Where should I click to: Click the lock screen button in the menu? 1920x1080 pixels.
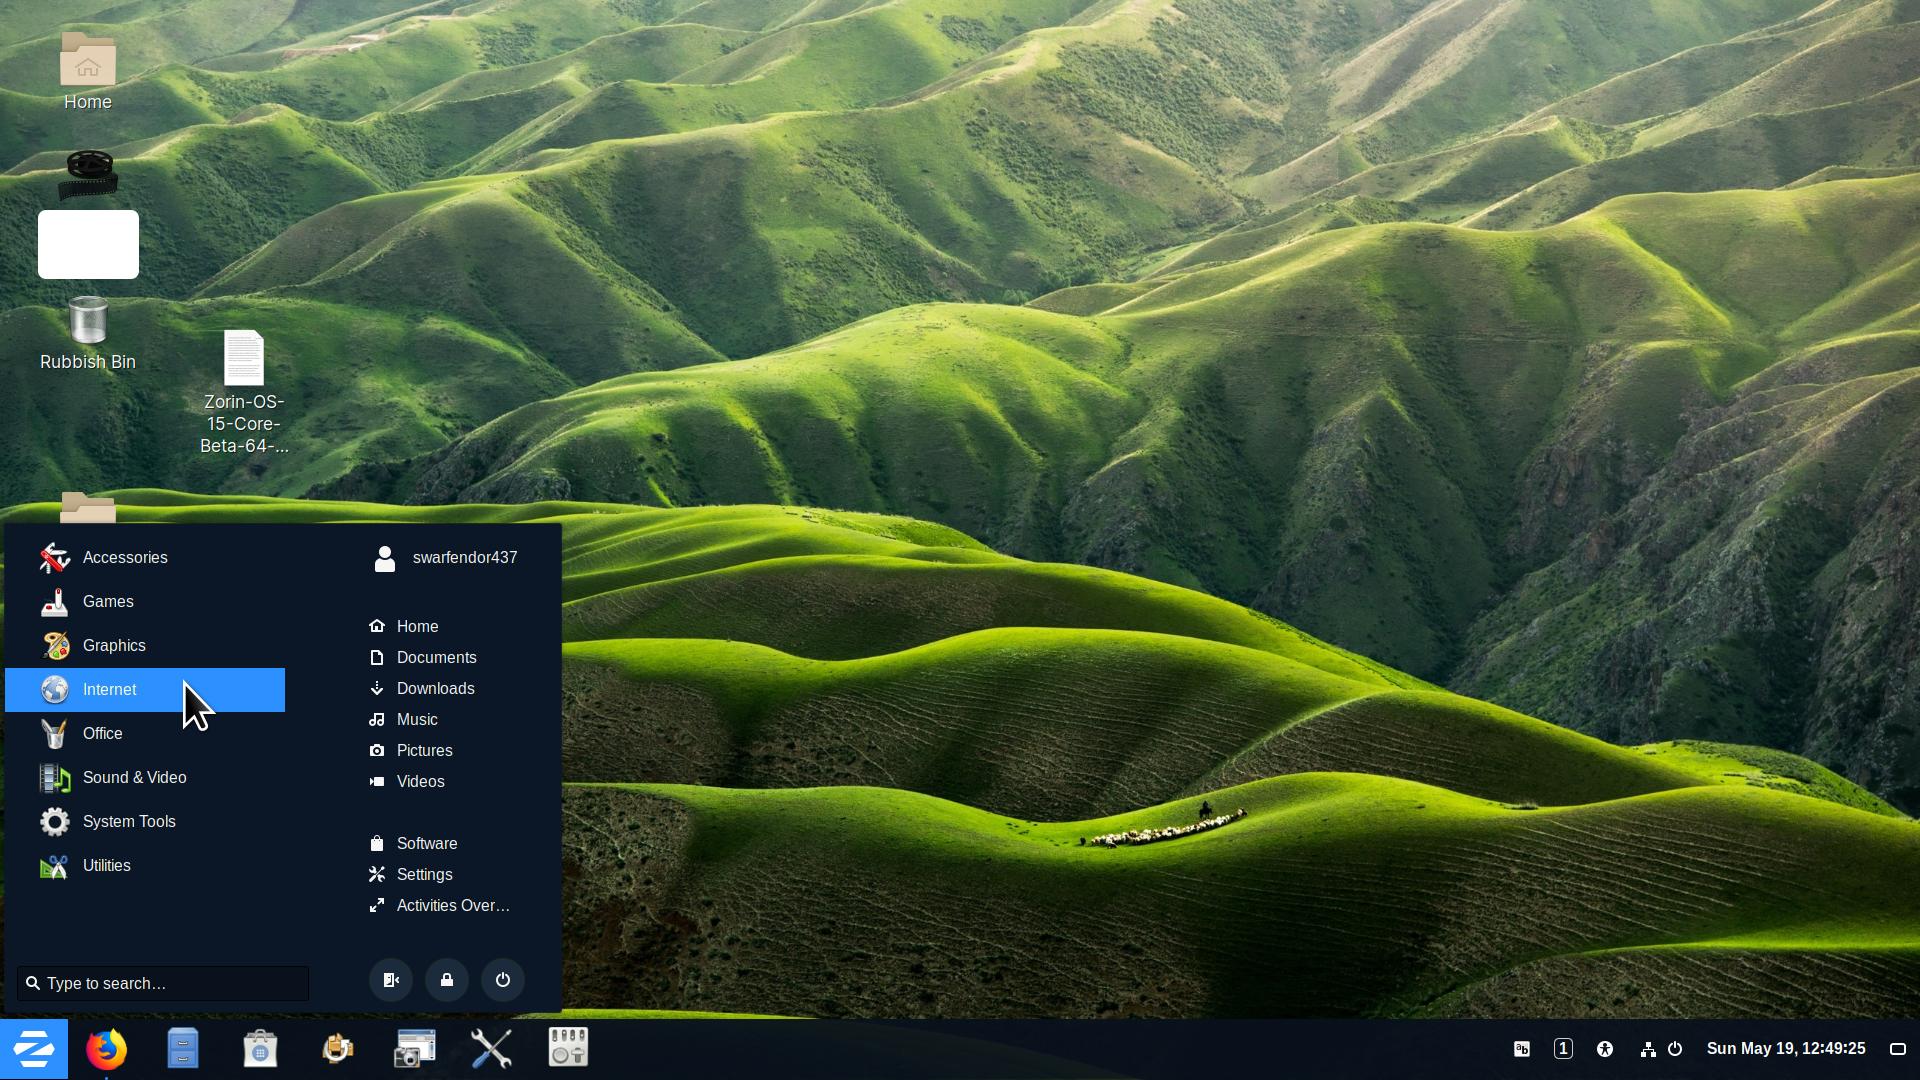point(447,980)
